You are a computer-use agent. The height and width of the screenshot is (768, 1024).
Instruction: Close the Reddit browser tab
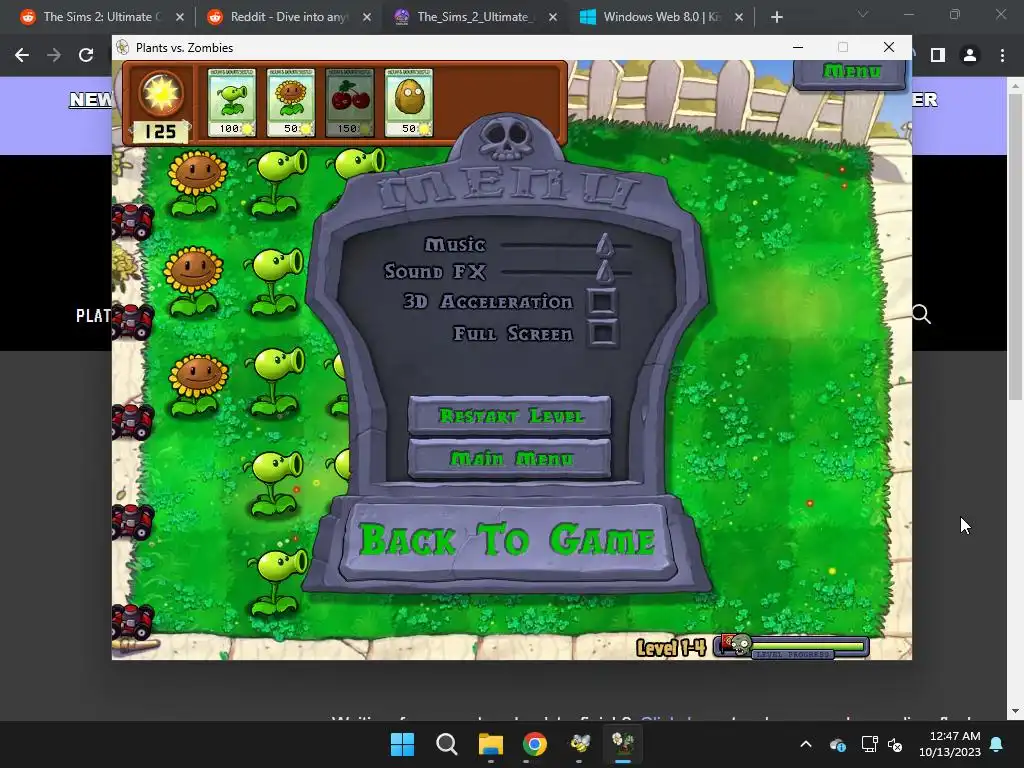point(366,17)
